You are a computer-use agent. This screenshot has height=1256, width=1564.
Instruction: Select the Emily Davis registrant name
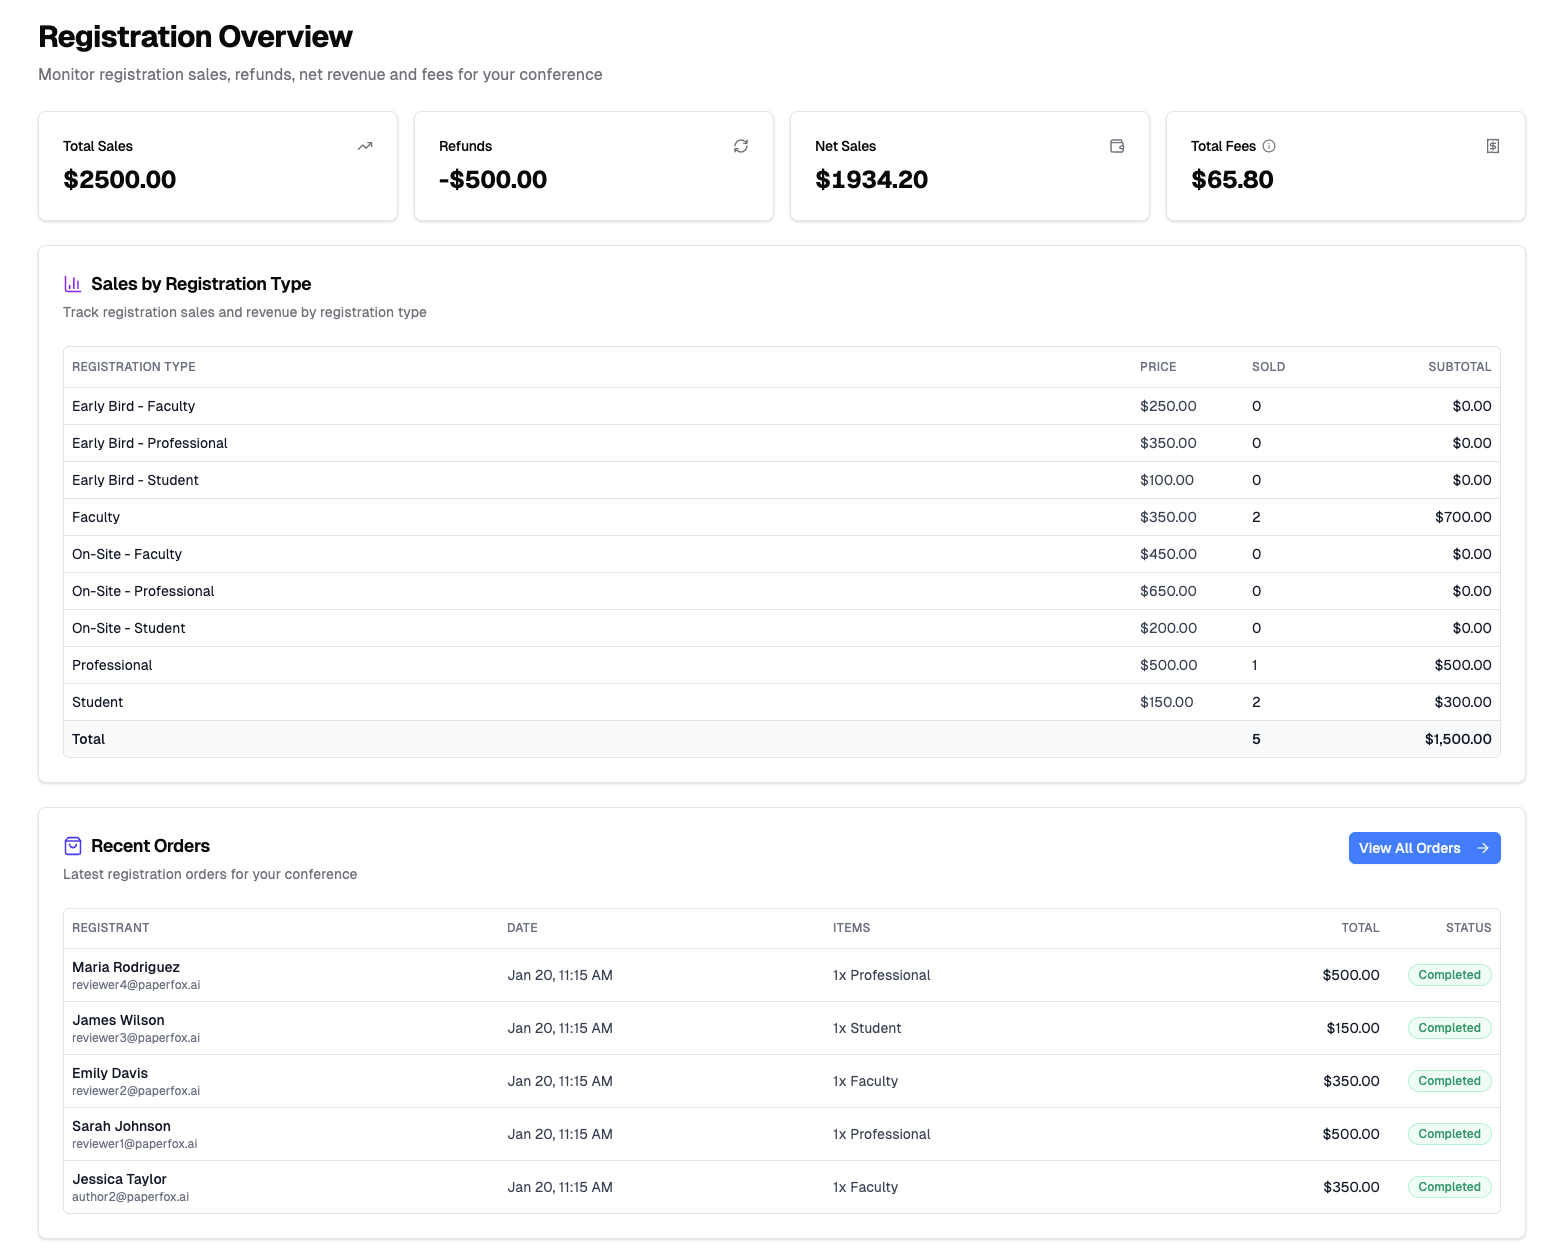pos(110,1073)
